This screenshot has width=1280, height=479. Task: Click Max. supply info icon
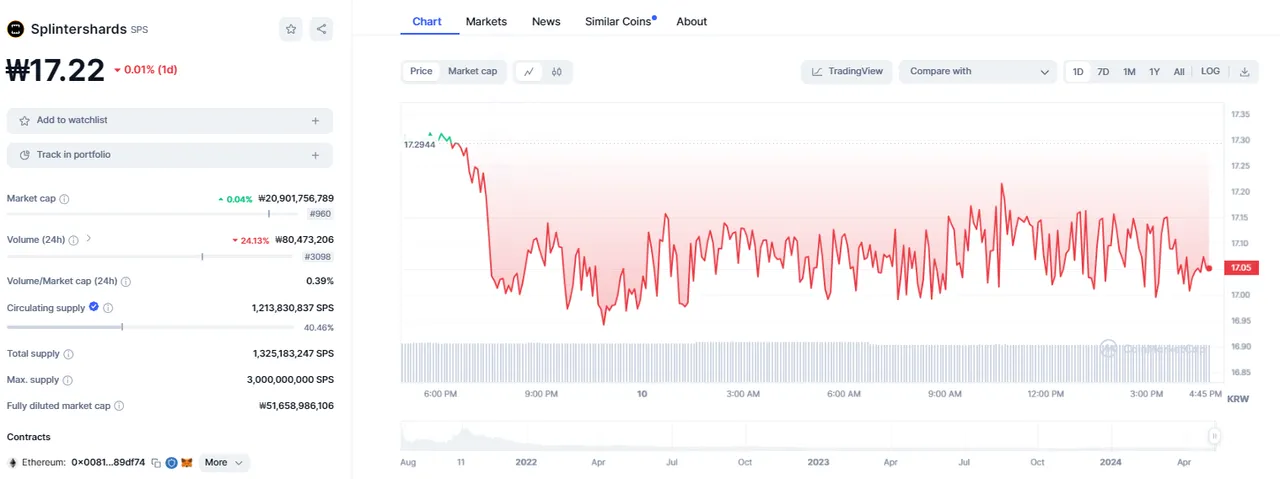pyautogui.click(x=68, y=380)
